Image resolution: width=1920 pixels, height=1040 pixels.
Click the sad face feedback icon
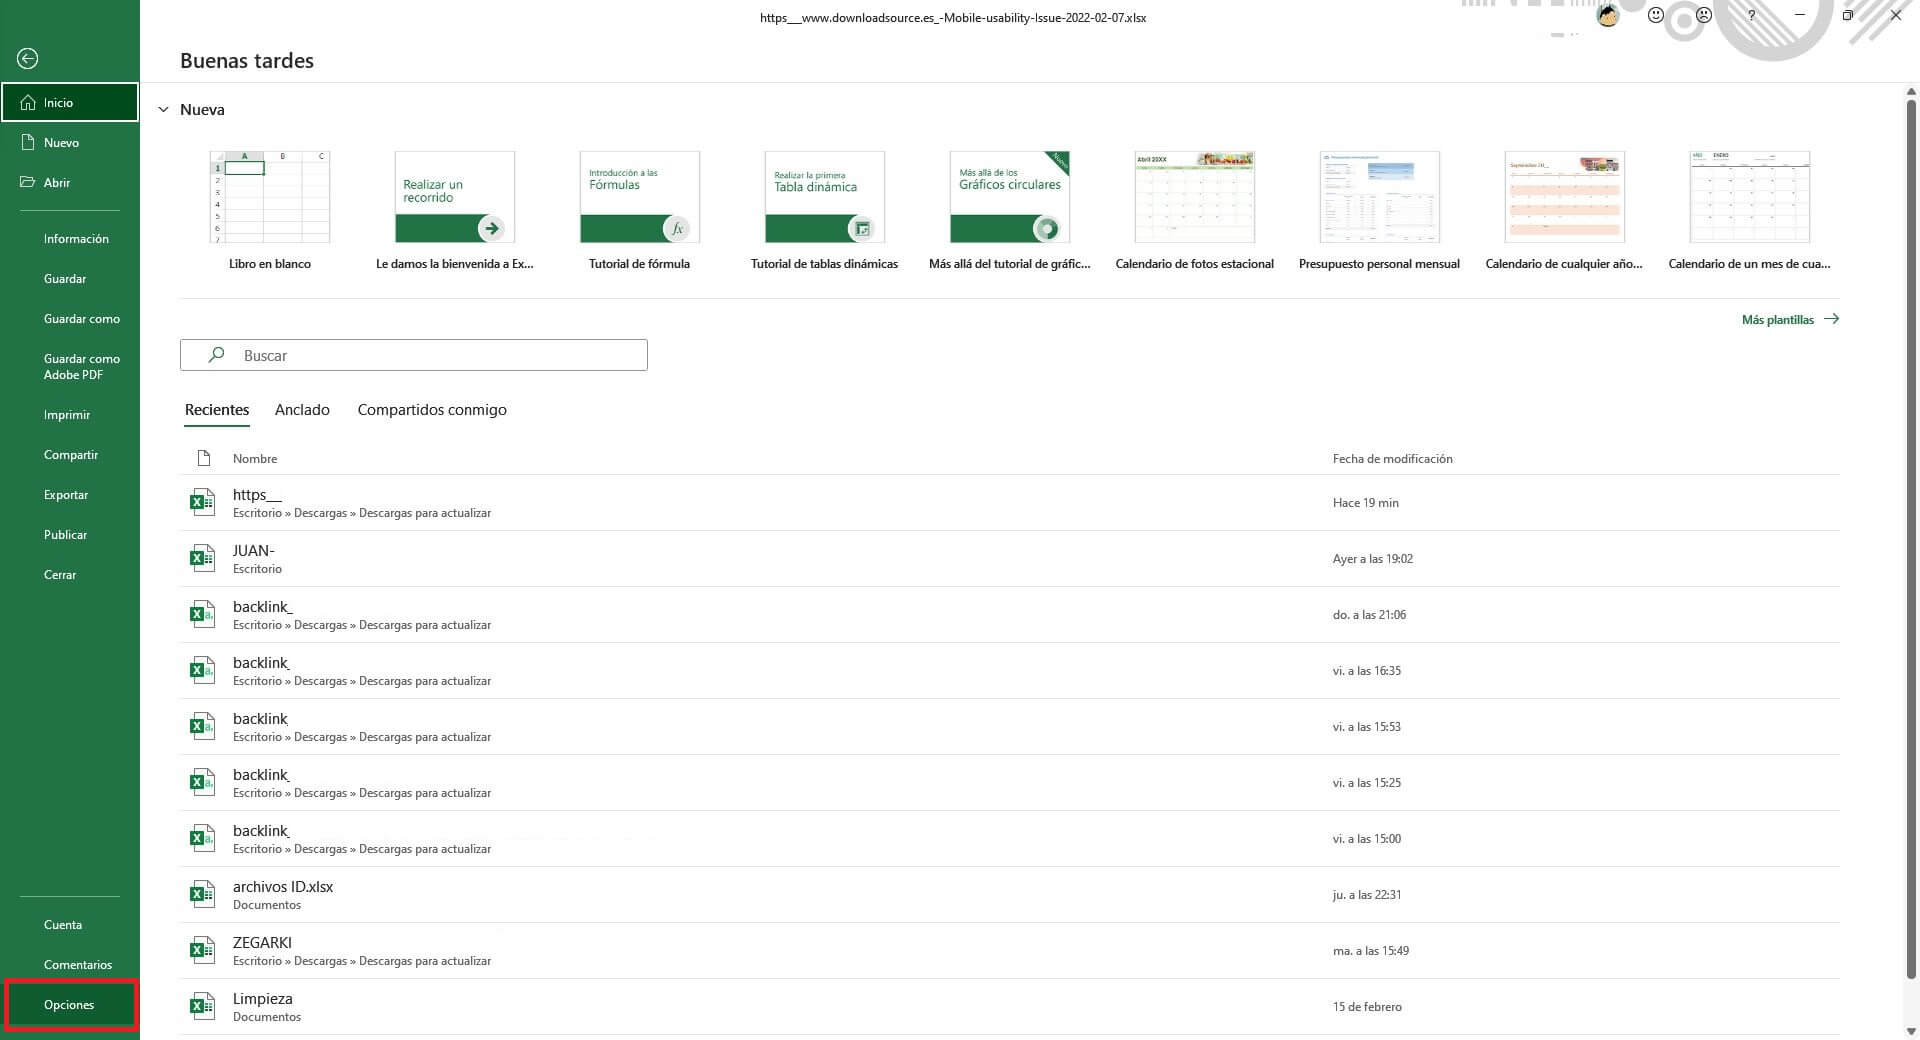[x=1704, y=15]
